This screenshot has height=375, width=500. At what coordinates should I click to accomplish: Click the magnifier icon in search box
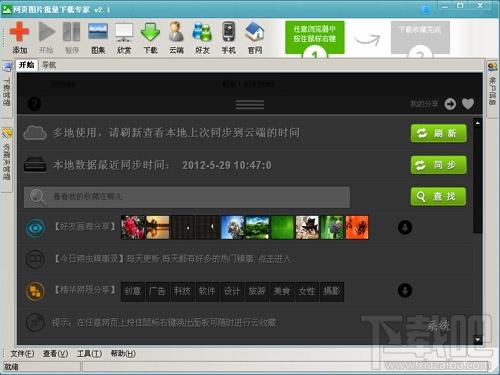click(x=37, y=197)
